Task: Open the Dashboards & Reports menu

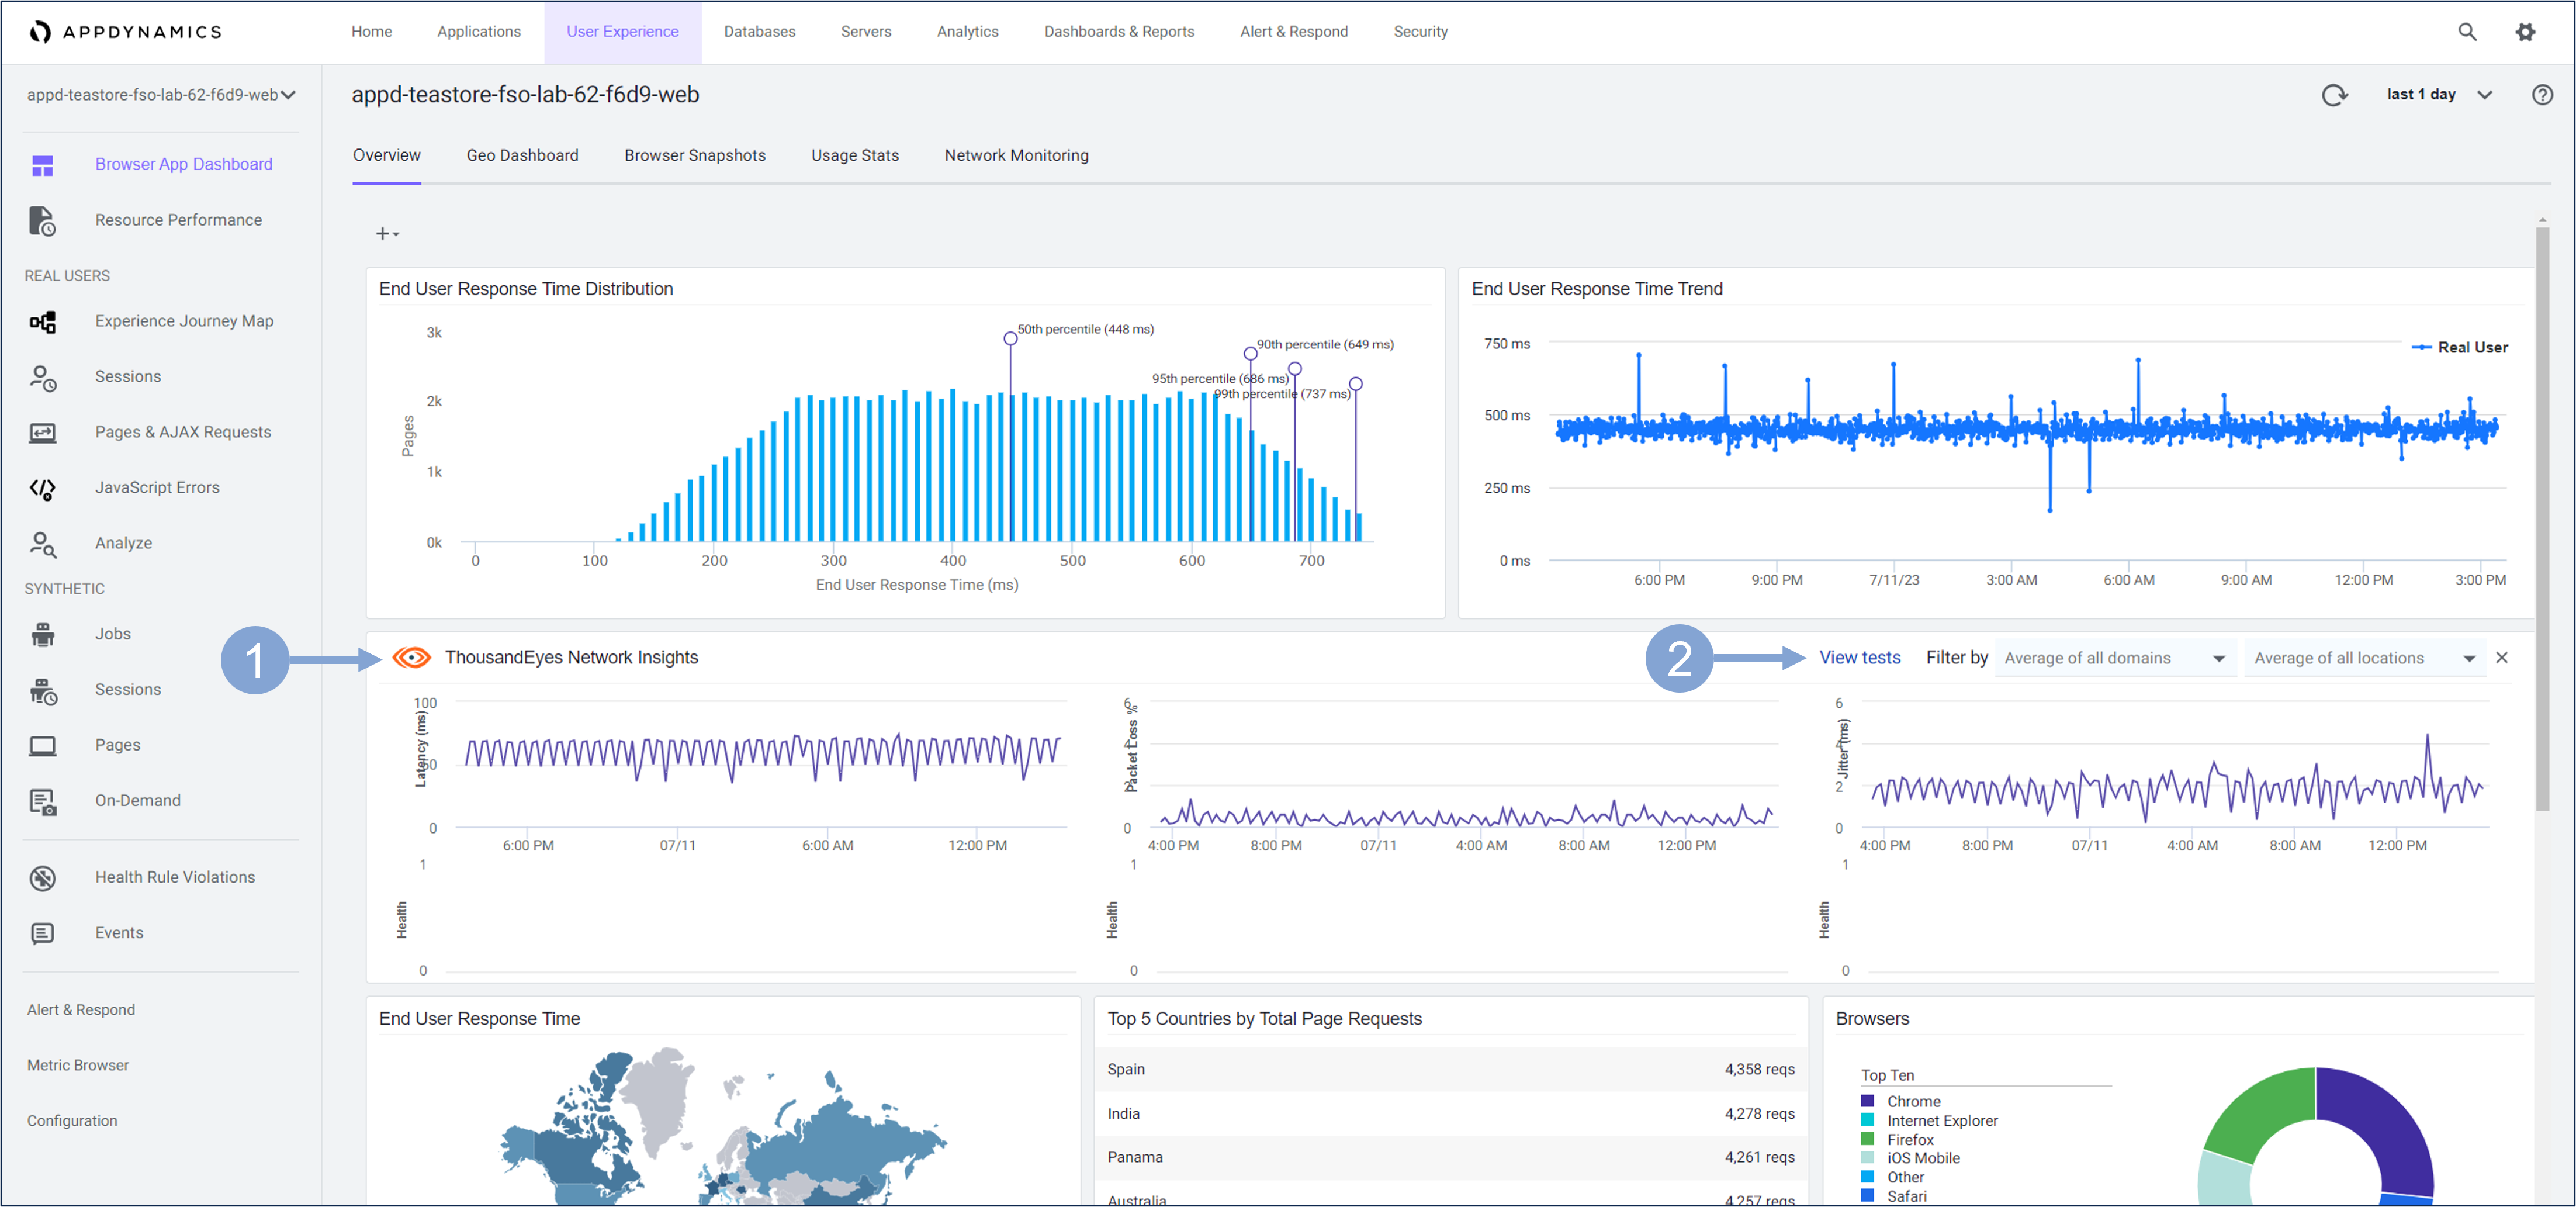Action: 1118,32
